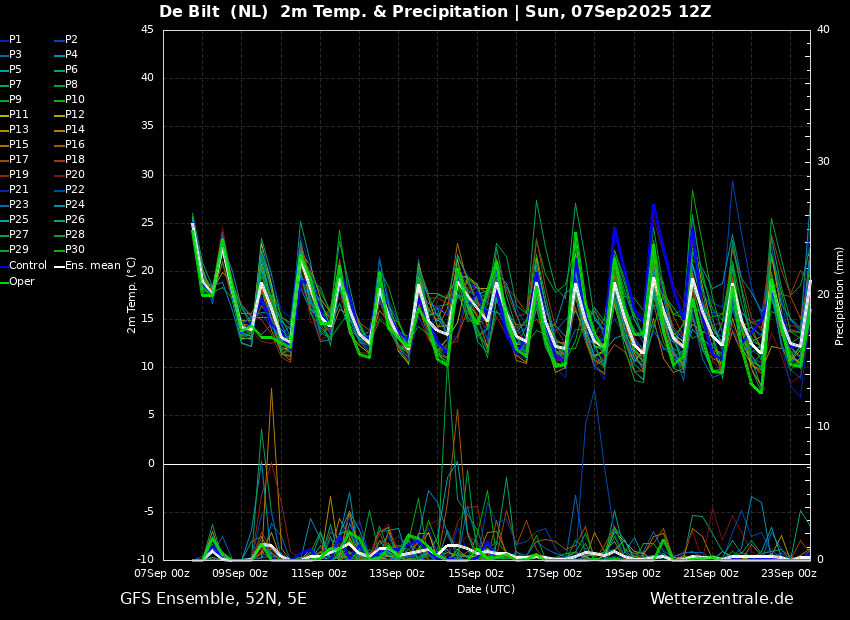Click the 23Sep 00z date axis label
This screenshot has width=850, height=620.
click(789, 573)
